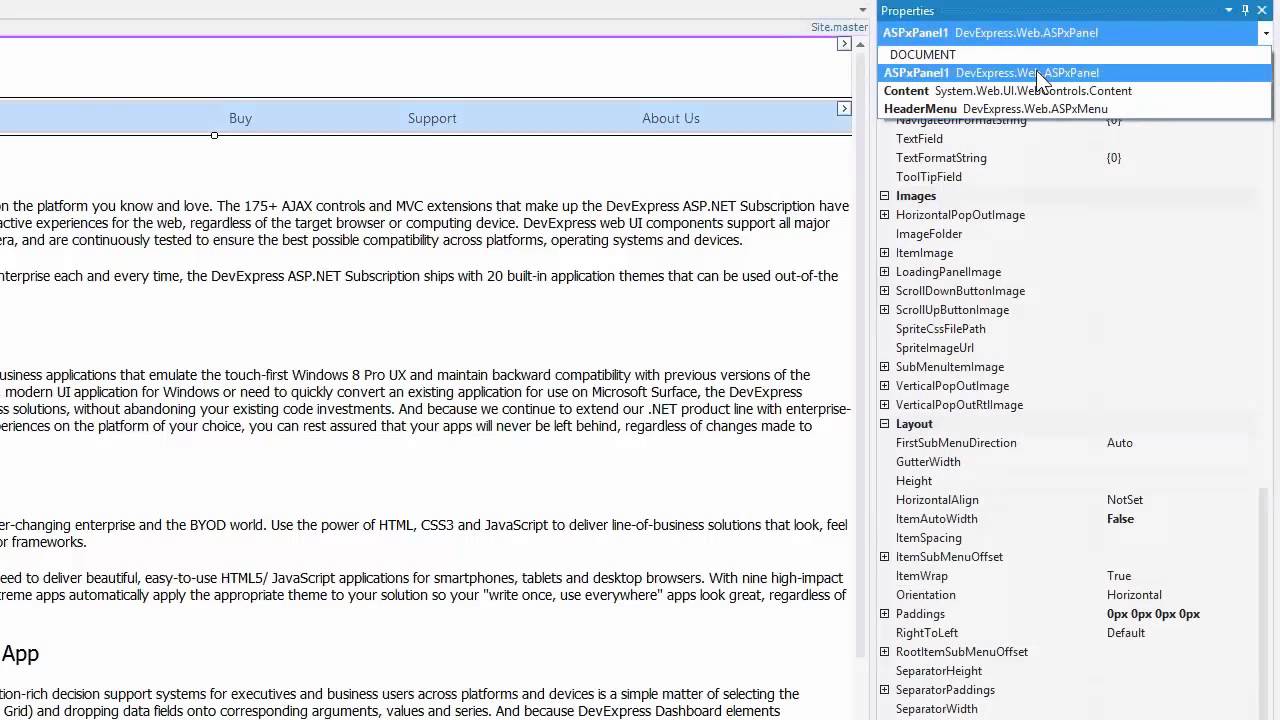Collapse the Images category
The width and height of the screenshot is (1280, 720).
[884, 196]
